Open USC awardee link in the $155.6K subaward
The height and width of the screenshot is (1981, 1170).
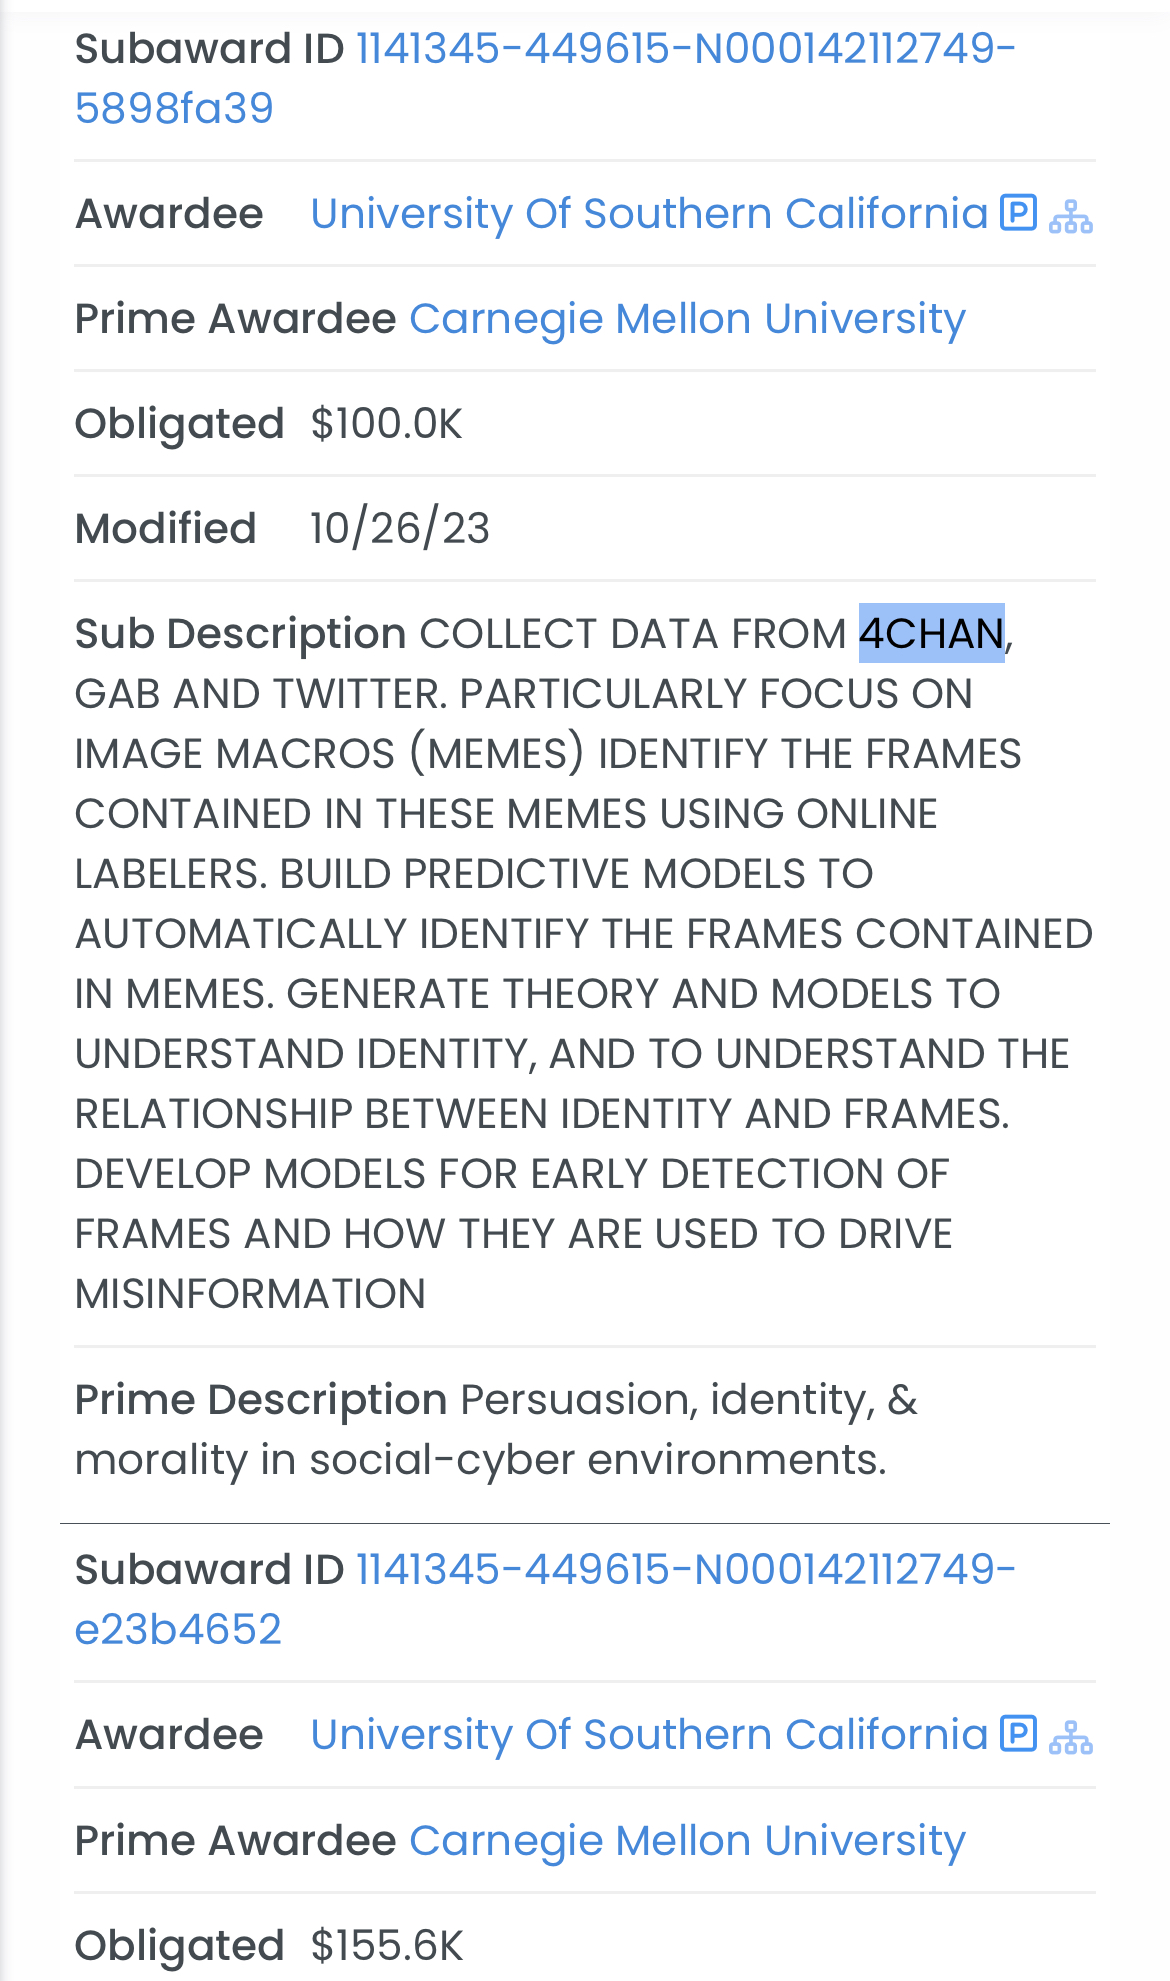(x=649, y=1735)
